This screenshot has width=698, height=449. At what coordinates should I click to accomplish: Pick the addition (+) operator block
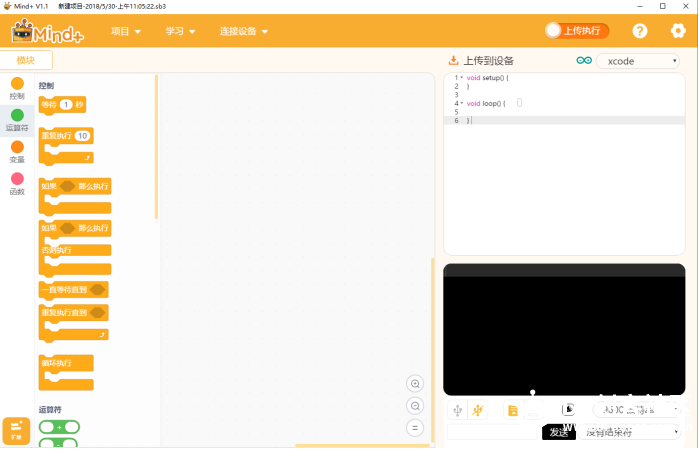coord(59,427)
